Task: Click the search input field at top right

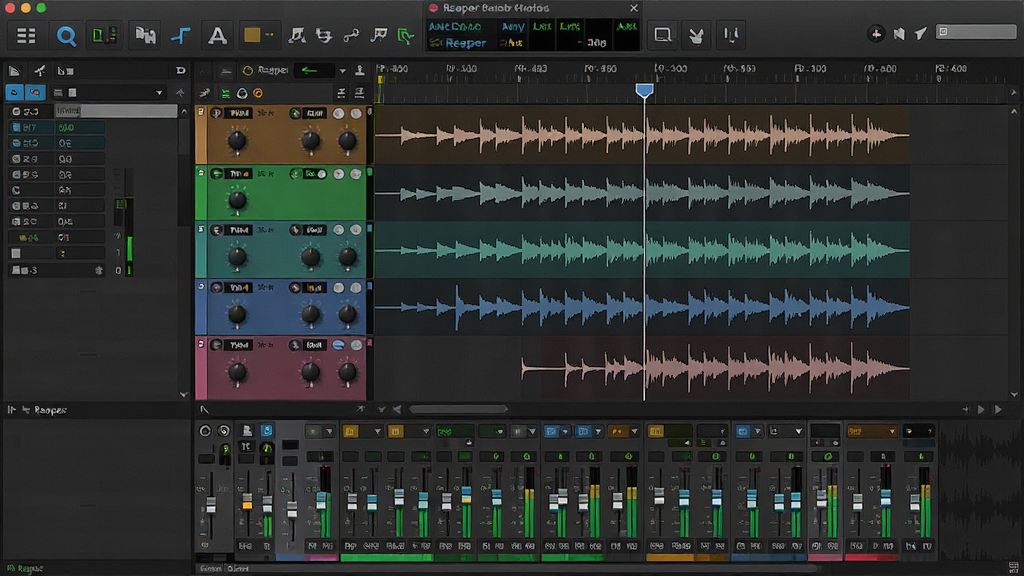Action: 976,32
